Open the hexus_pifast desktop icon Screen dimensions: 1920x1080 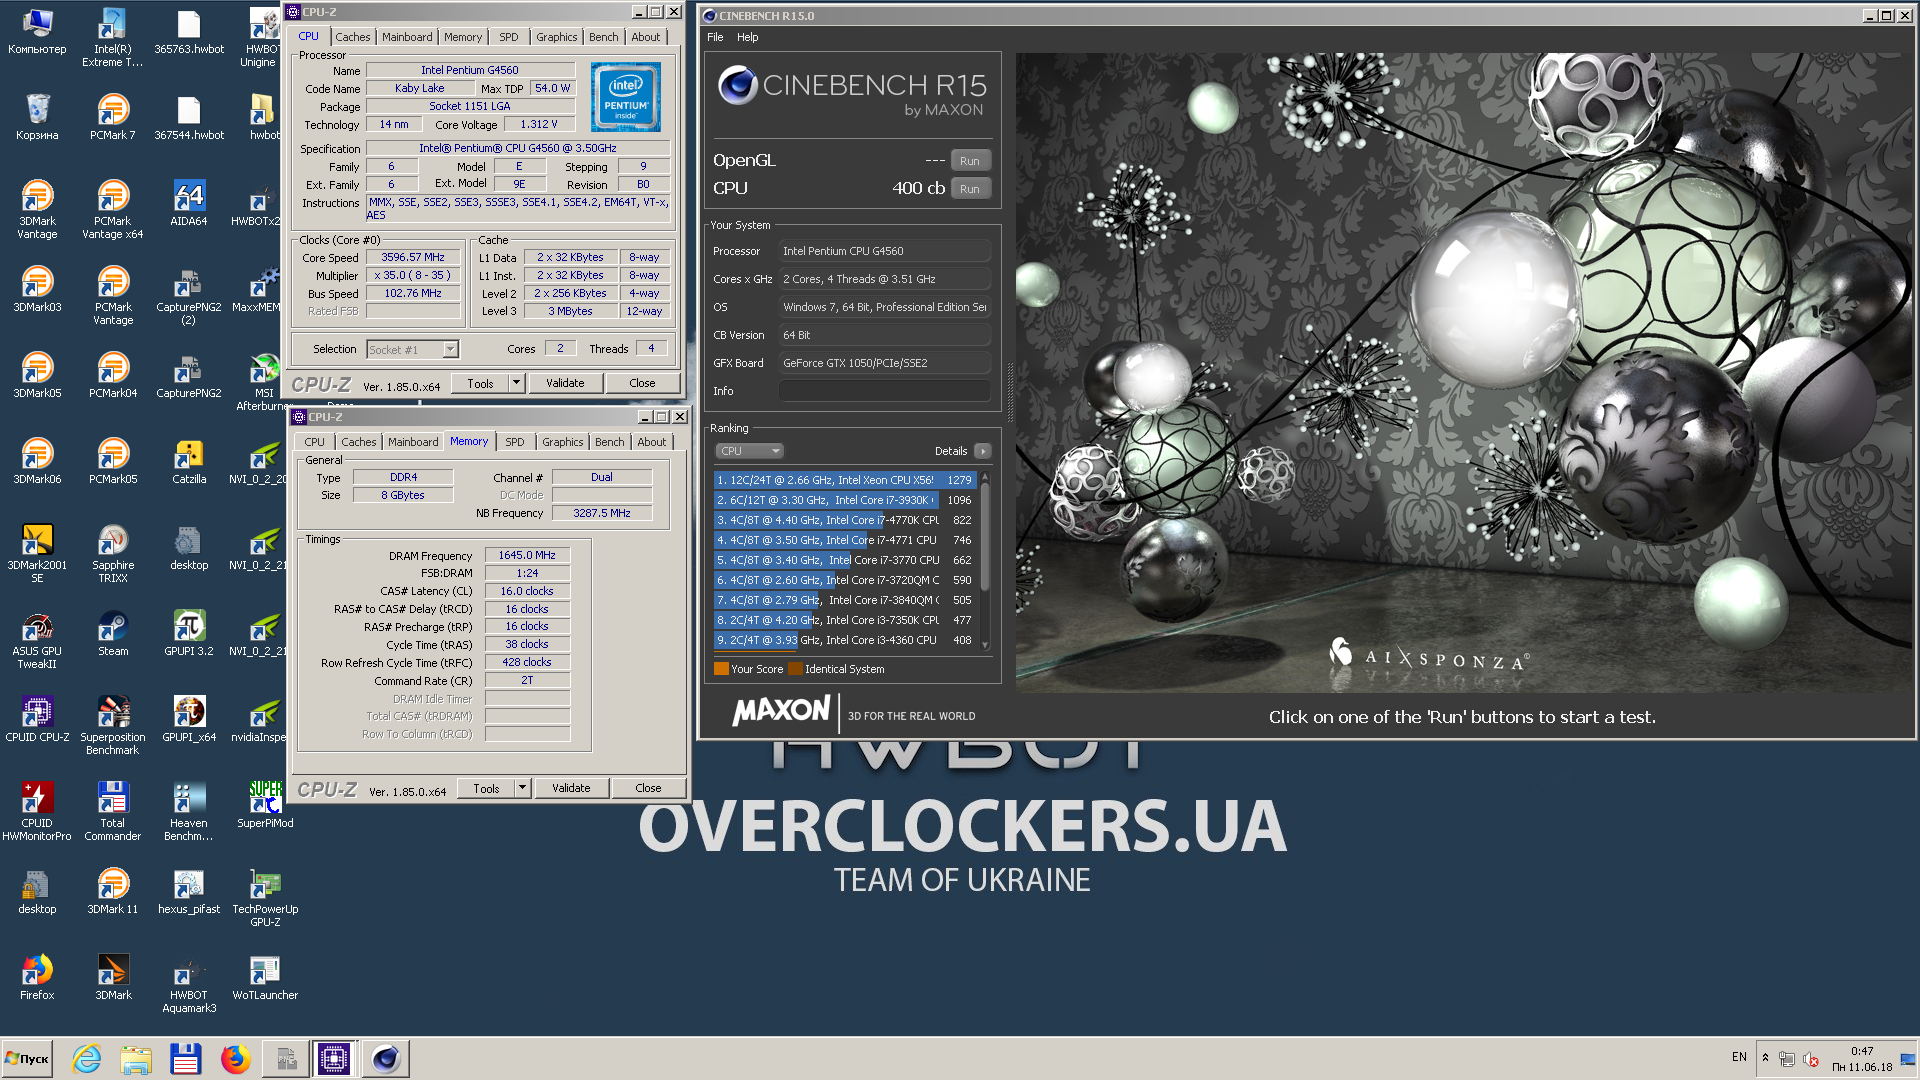[188, 892]
